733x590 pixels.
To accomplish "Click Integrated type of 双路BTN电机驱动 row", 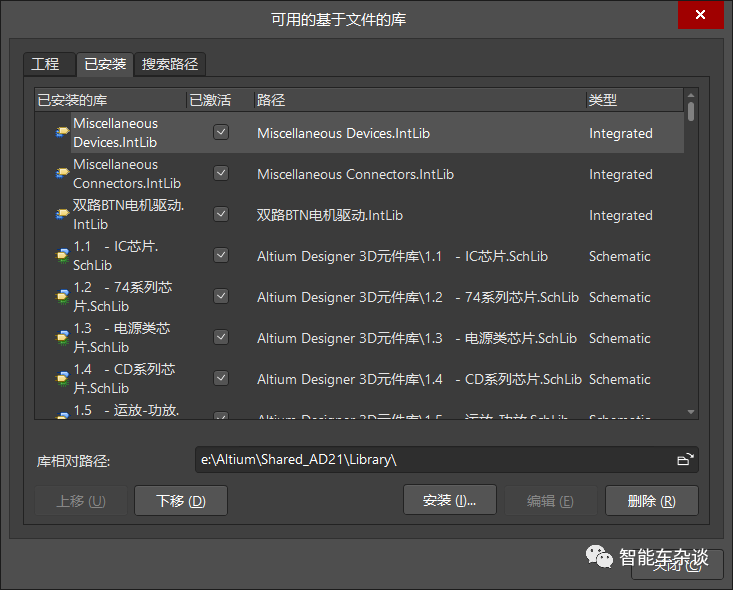I will pos(621,215).
